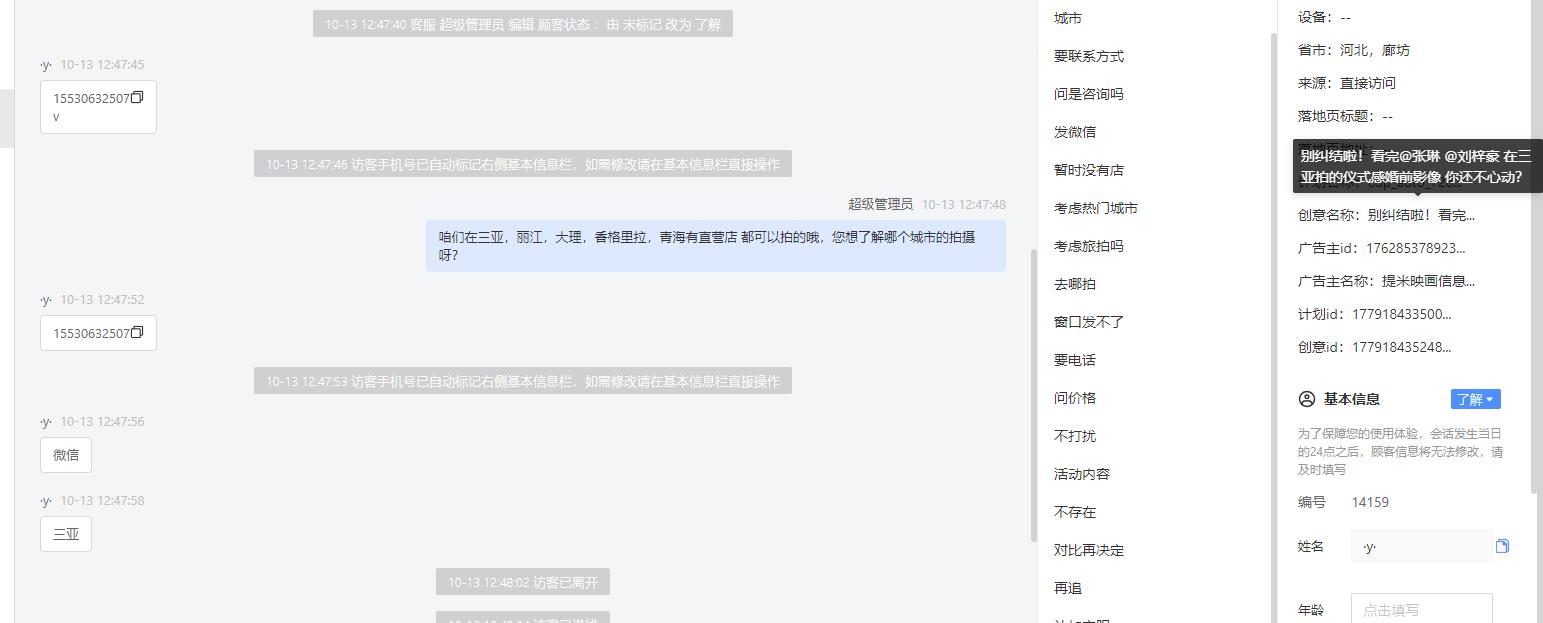Select the 考虑热门城市 quick reply
Image resolution: width=1543 pixels, height=623 pixels.
1096,208
